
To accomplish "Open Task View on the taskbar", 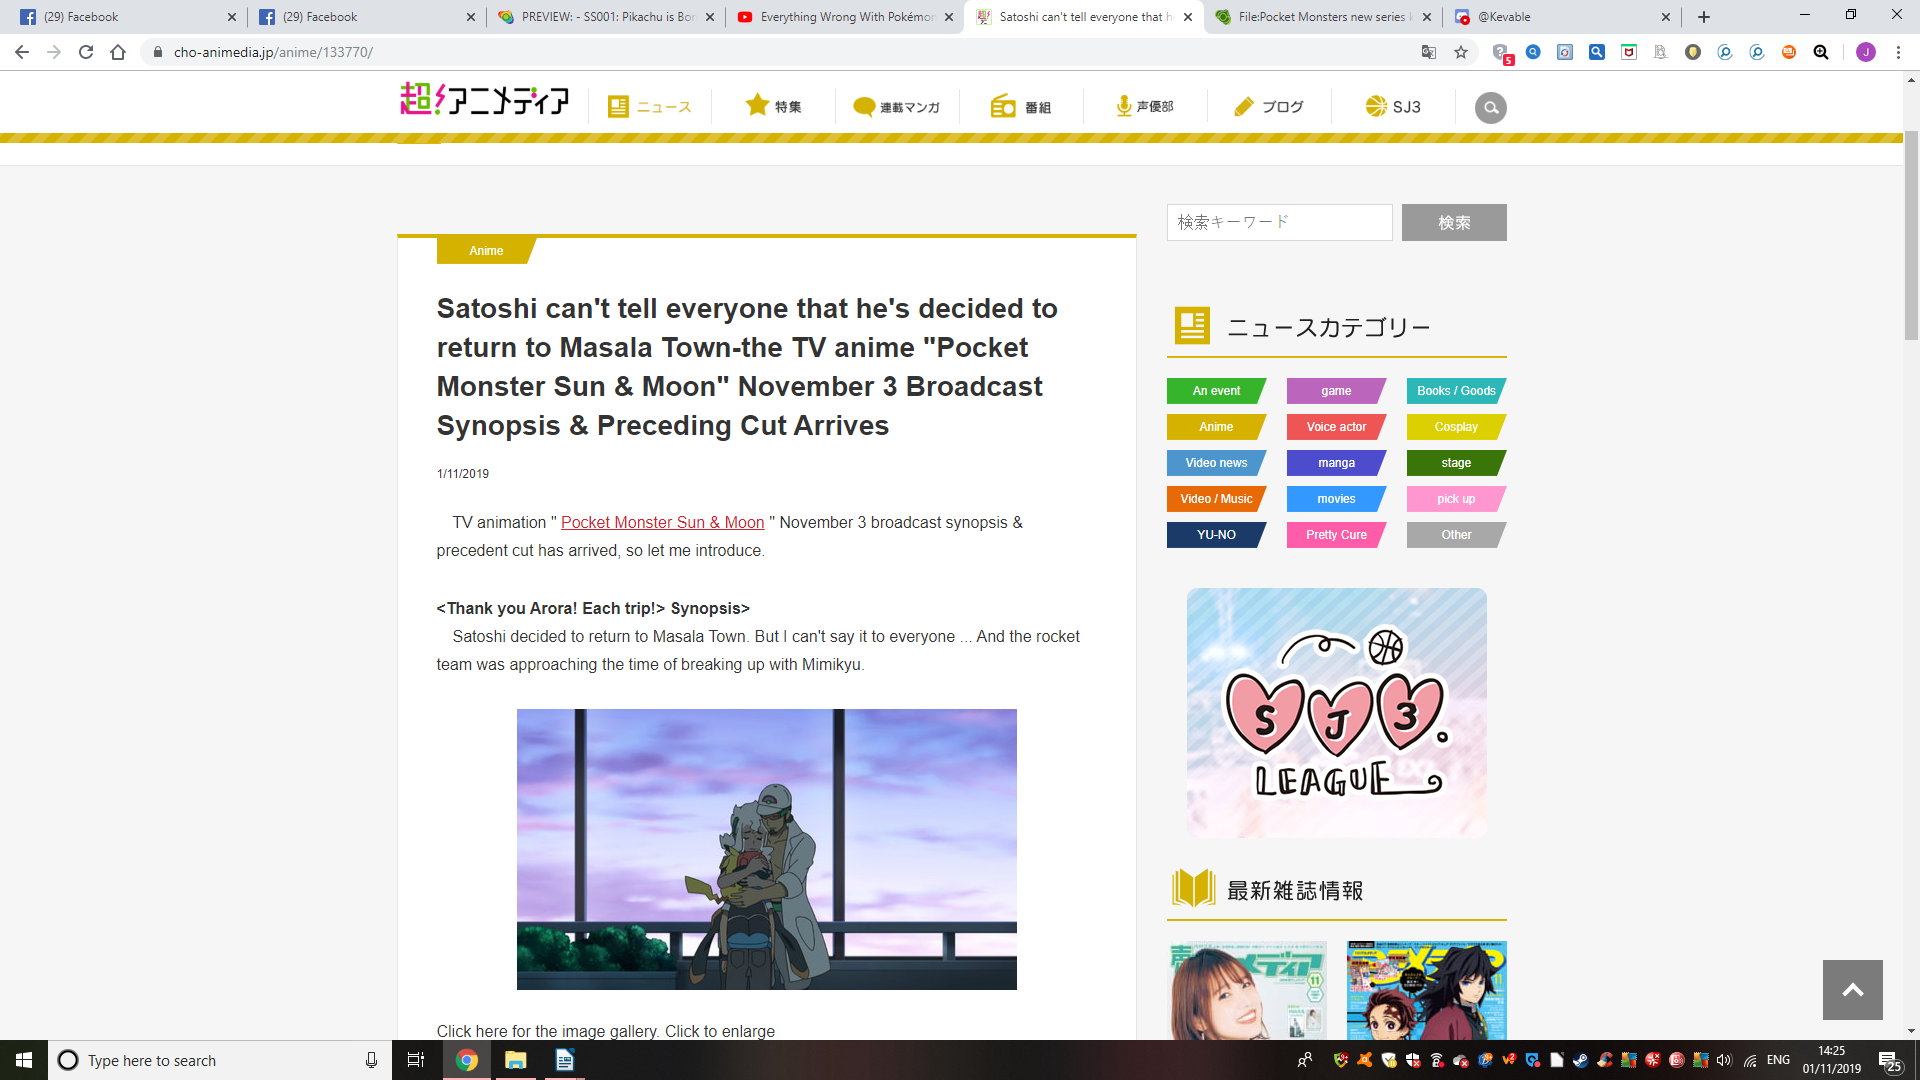I will (x=416, y=1060).
